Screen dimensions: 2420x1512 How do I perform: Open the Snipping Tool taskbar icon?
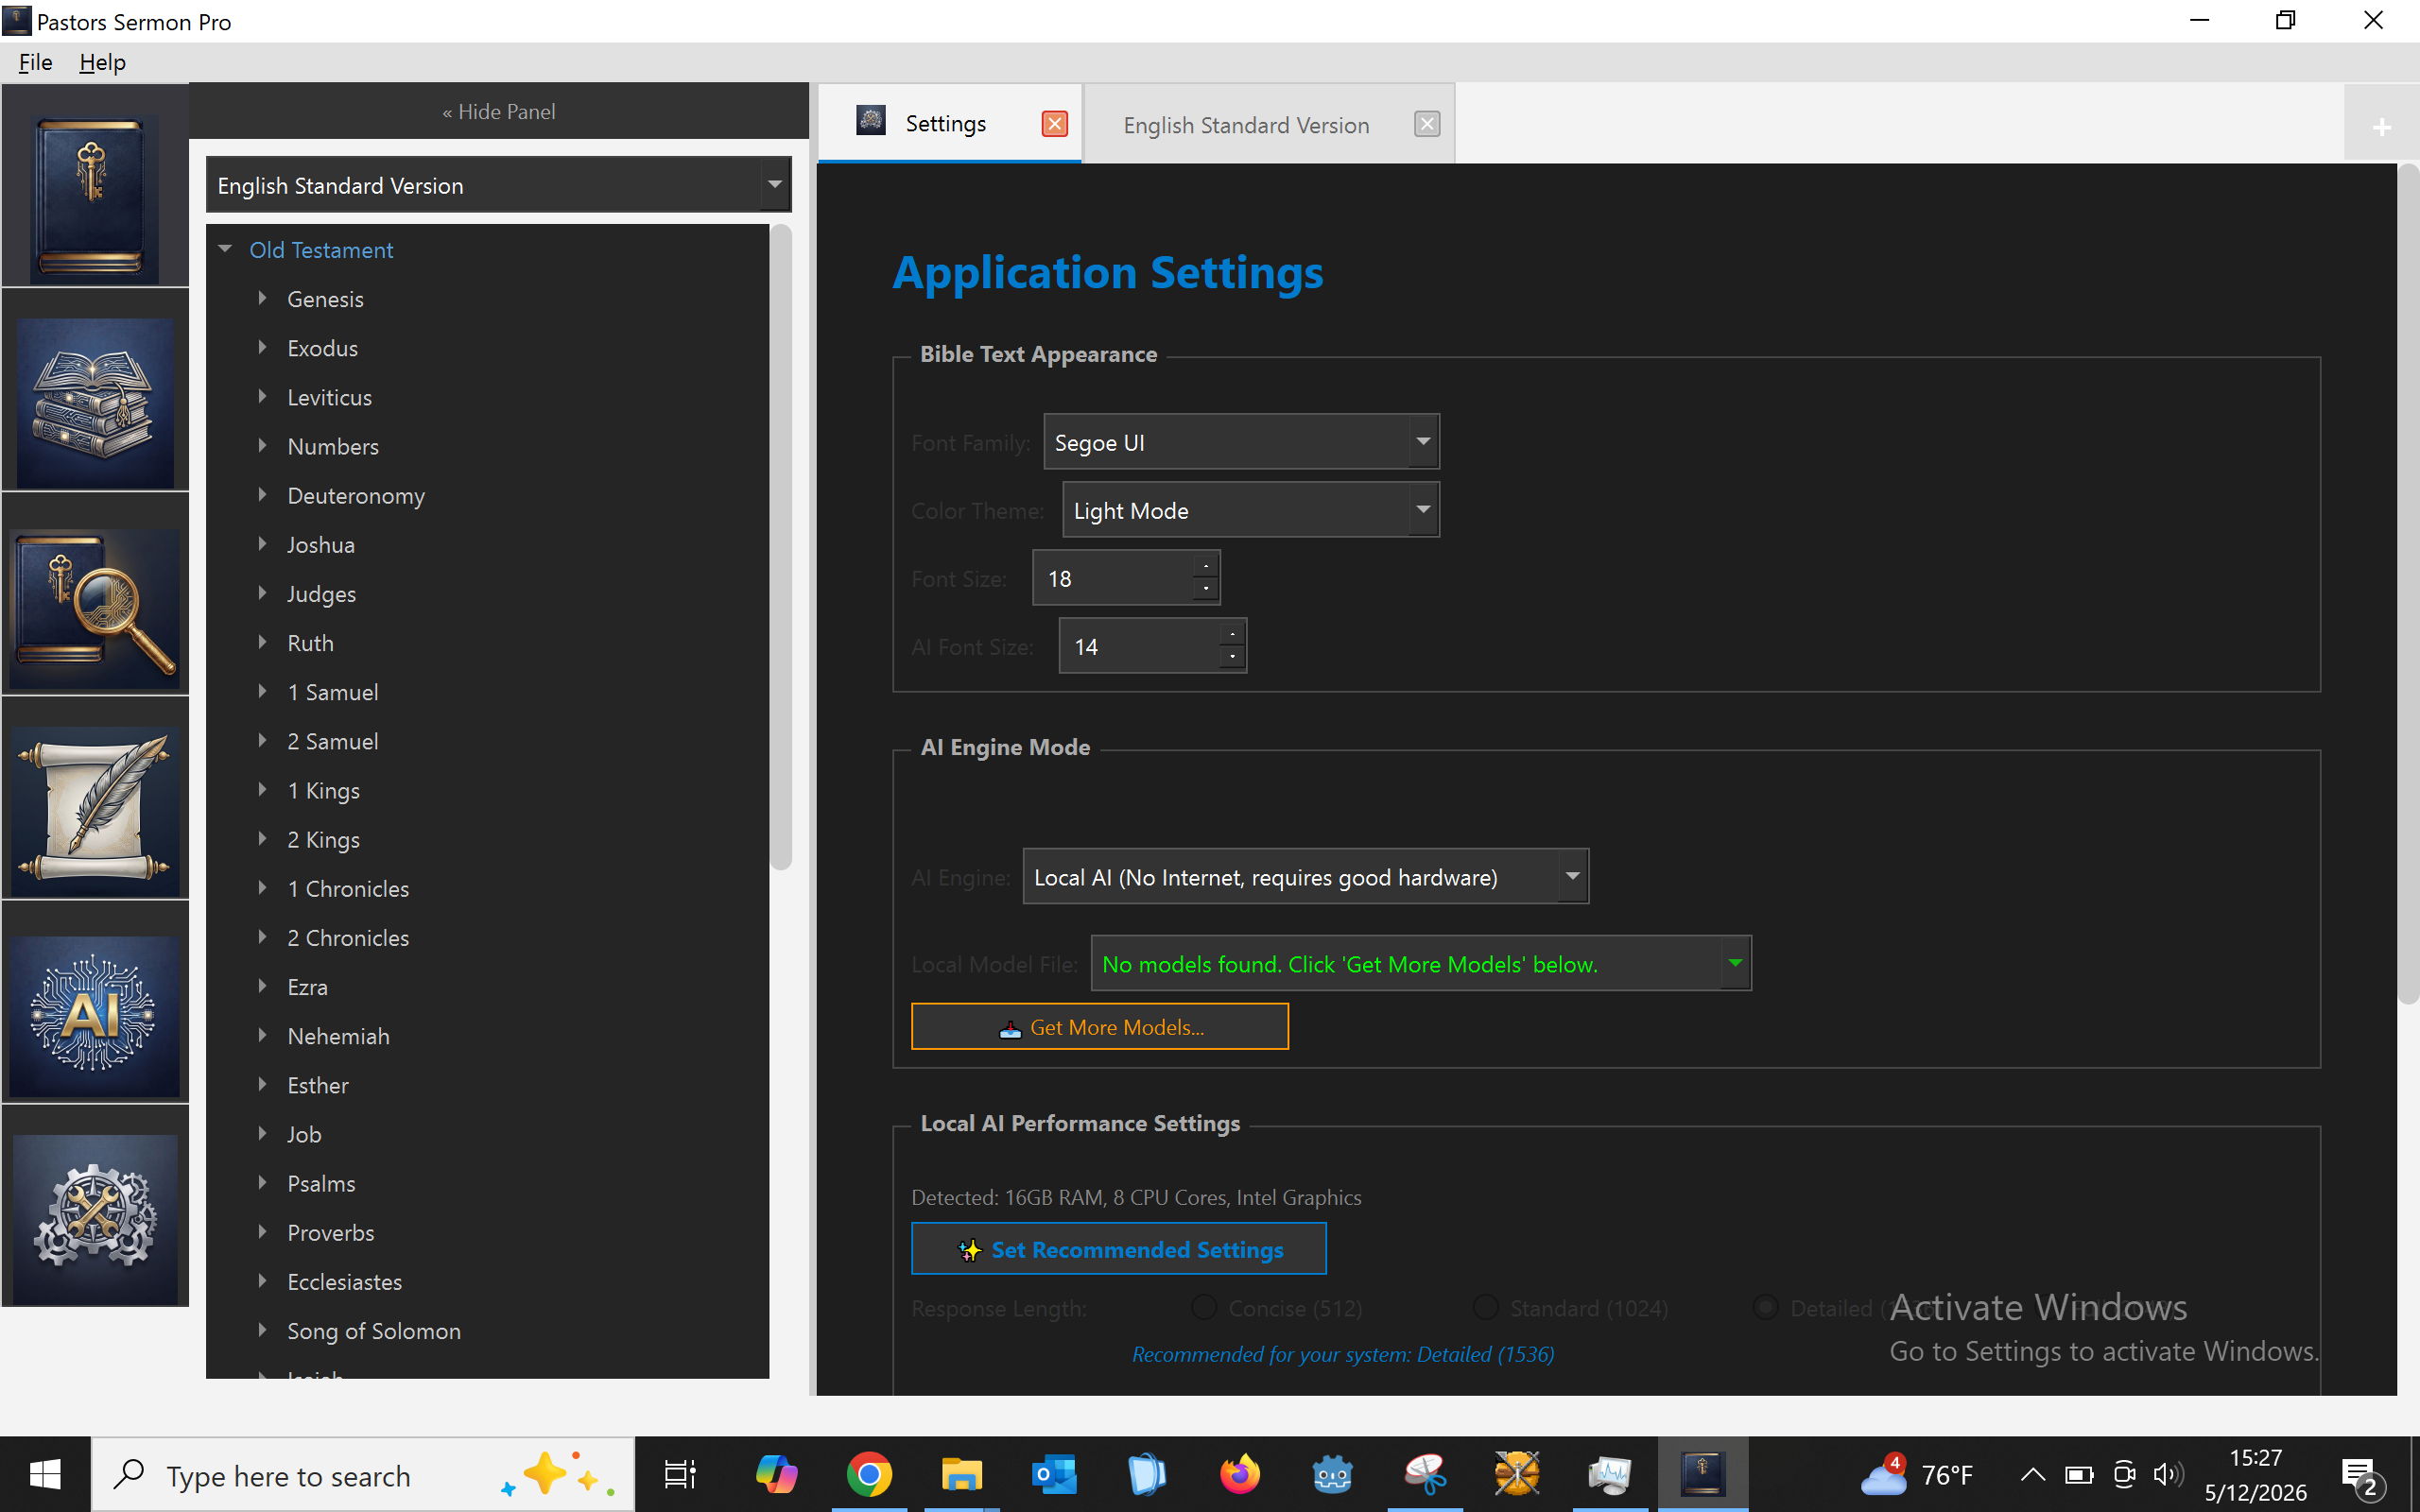(x=1425, y=1474)
